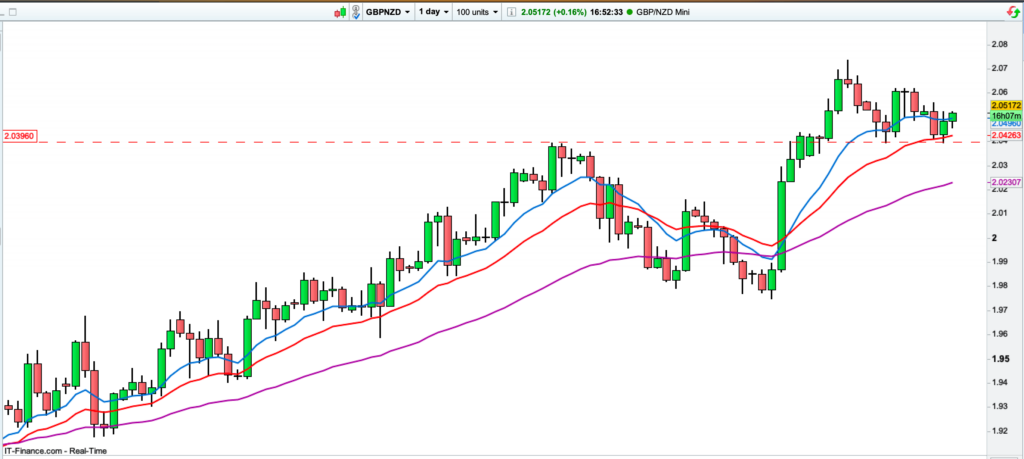
Task: Click the red 2.04263 moving average tag
Action: [1006, 136]
